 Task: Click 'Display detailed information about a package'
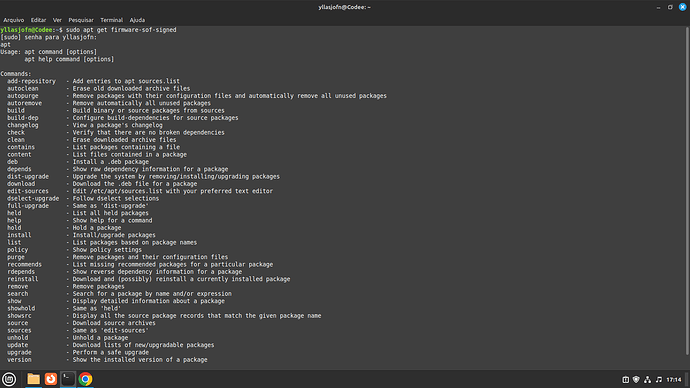pyautogui.click(x=148, y=301)
